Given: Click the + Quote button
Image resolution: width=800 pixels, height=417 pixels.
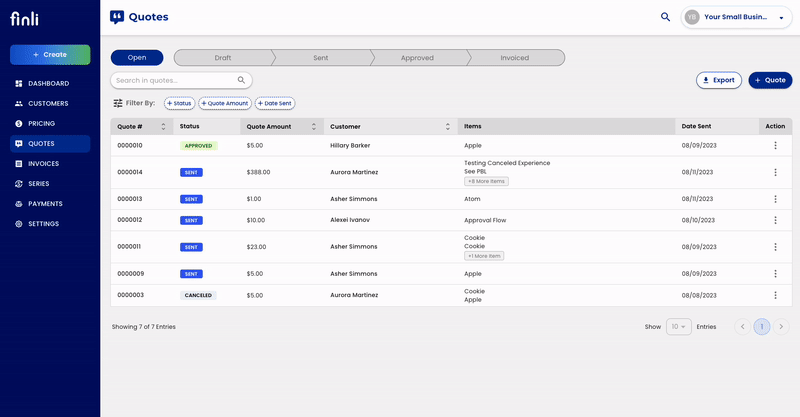Looking at the screenshot, I should pyautogui.click(x=770, y=80).
